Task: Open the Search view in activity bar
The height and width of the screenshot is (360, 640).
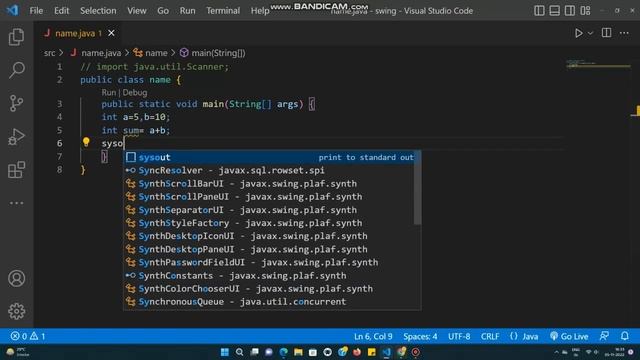Action: pyautogui.click(x=16, y=70)
